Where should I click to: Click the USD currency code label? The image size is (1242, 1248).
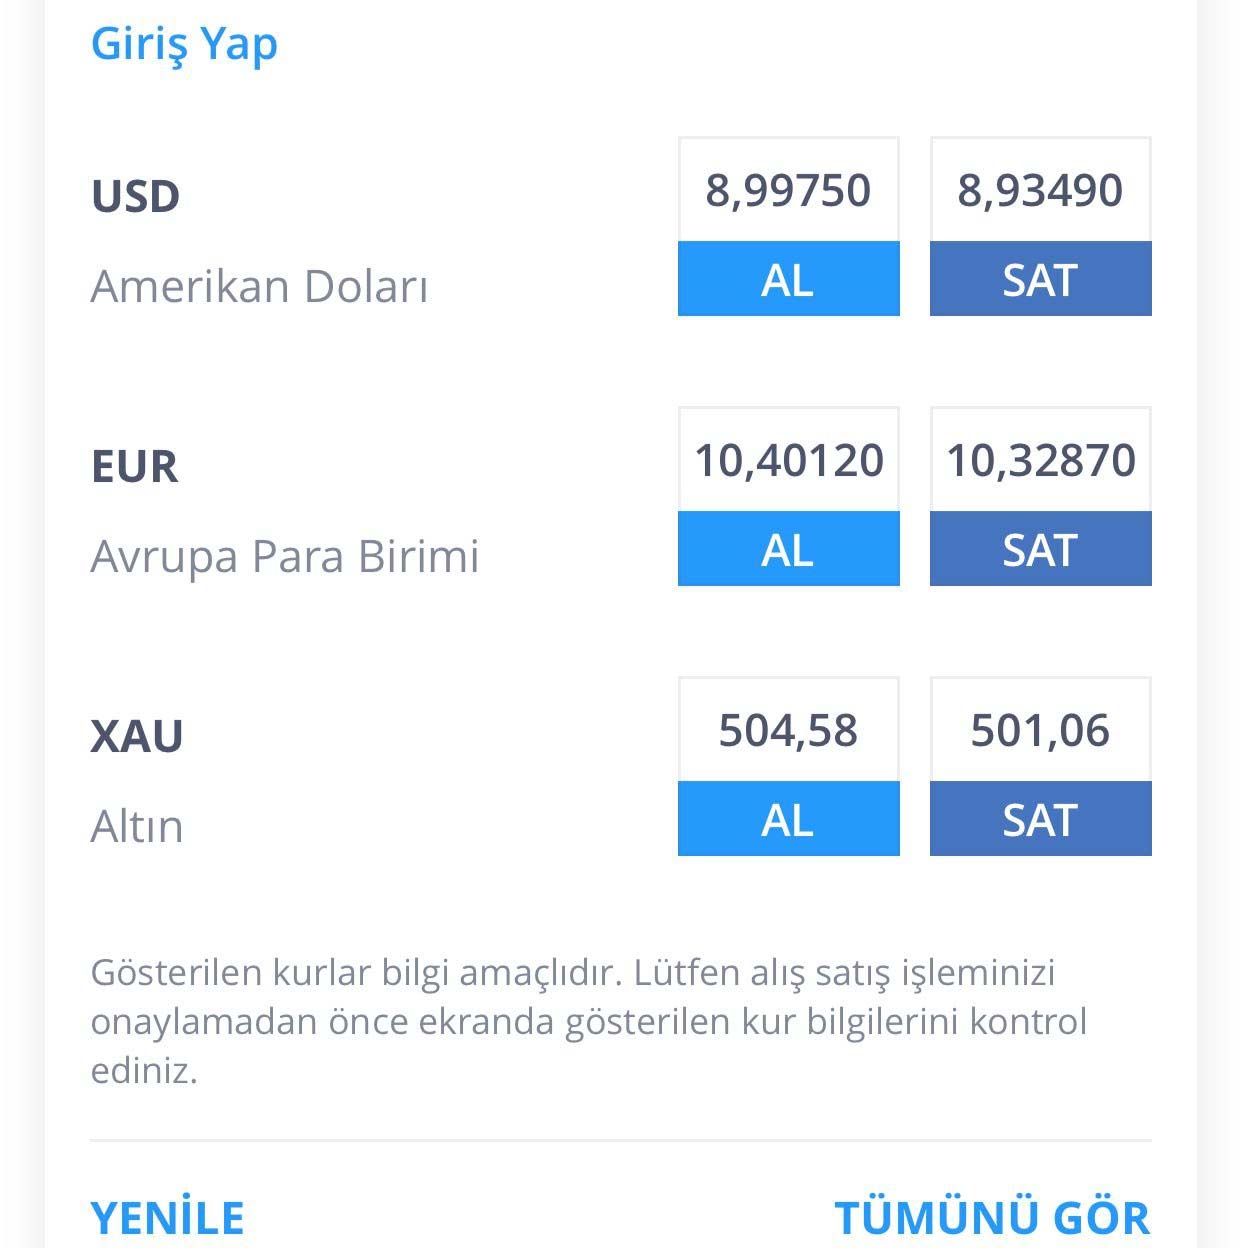tap(135, 196)
